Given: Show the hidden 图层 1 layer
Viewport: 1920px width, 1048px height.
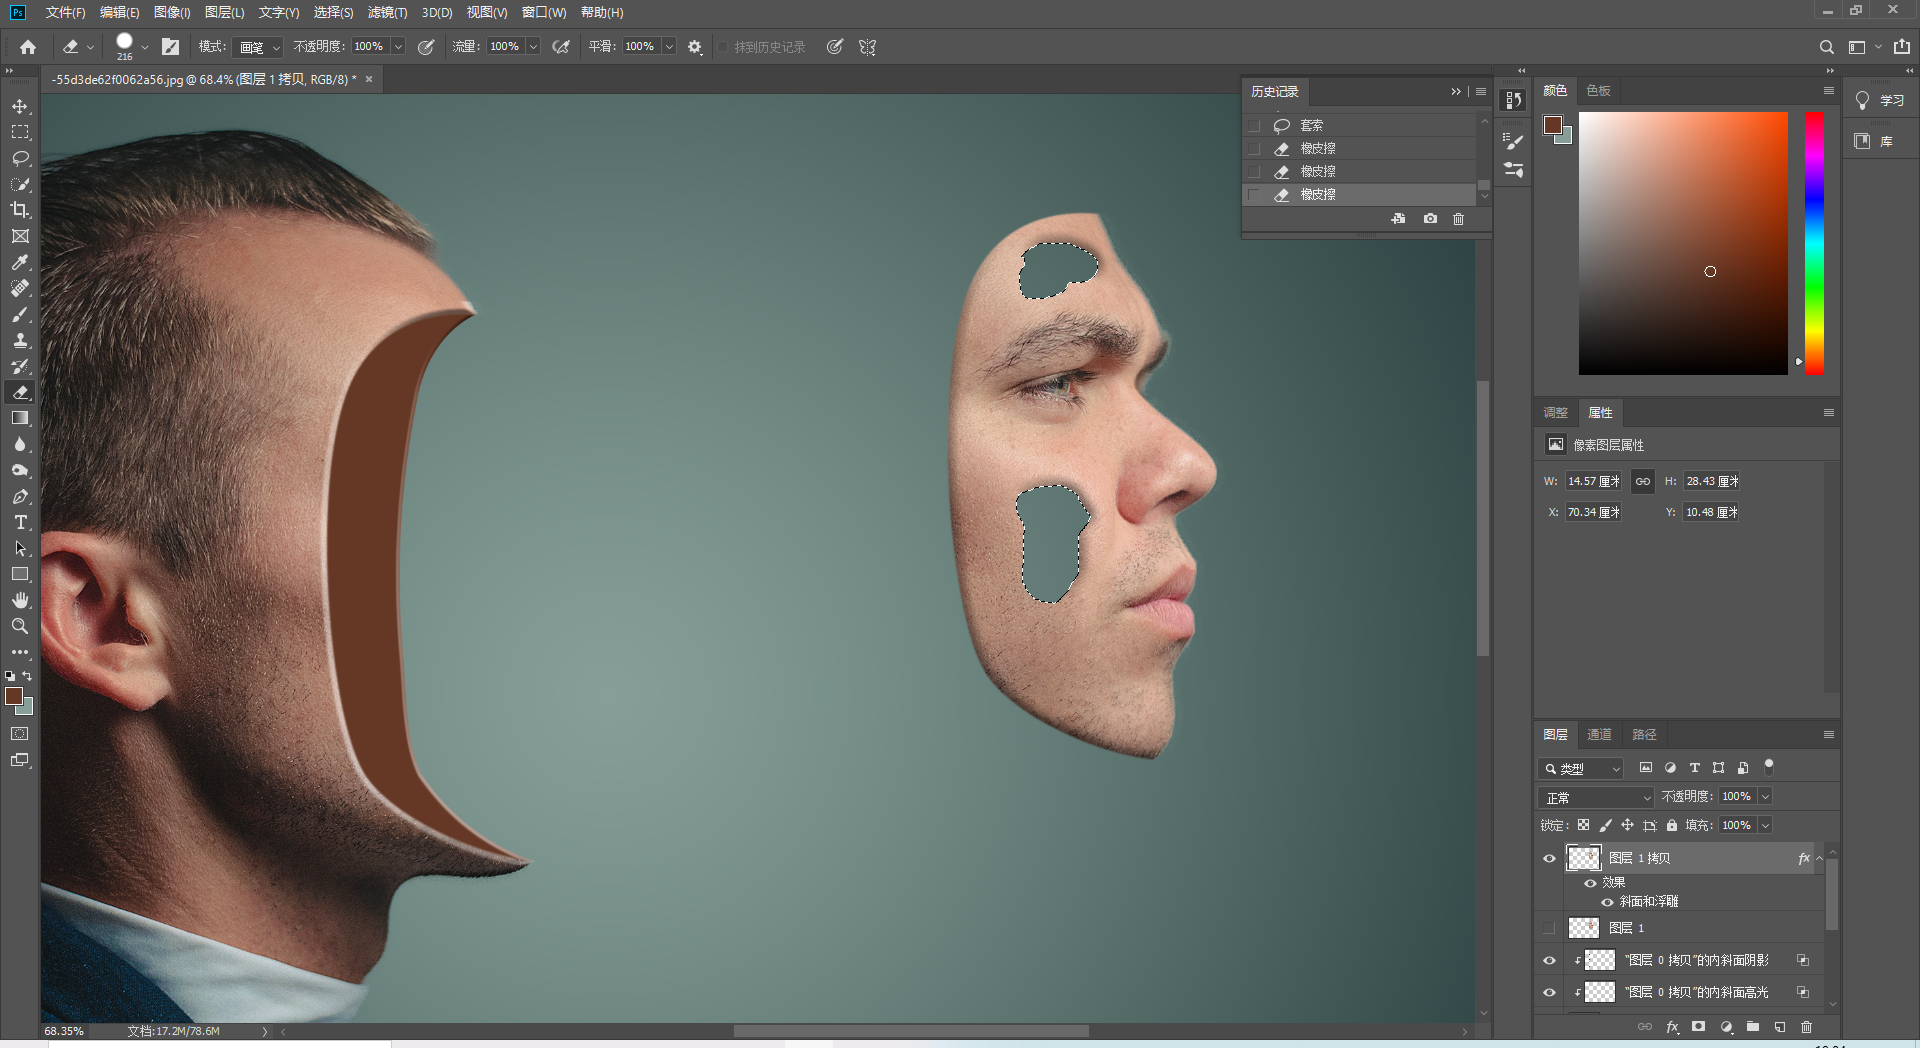Looking at the screenshot, I should coord(1549,928).
